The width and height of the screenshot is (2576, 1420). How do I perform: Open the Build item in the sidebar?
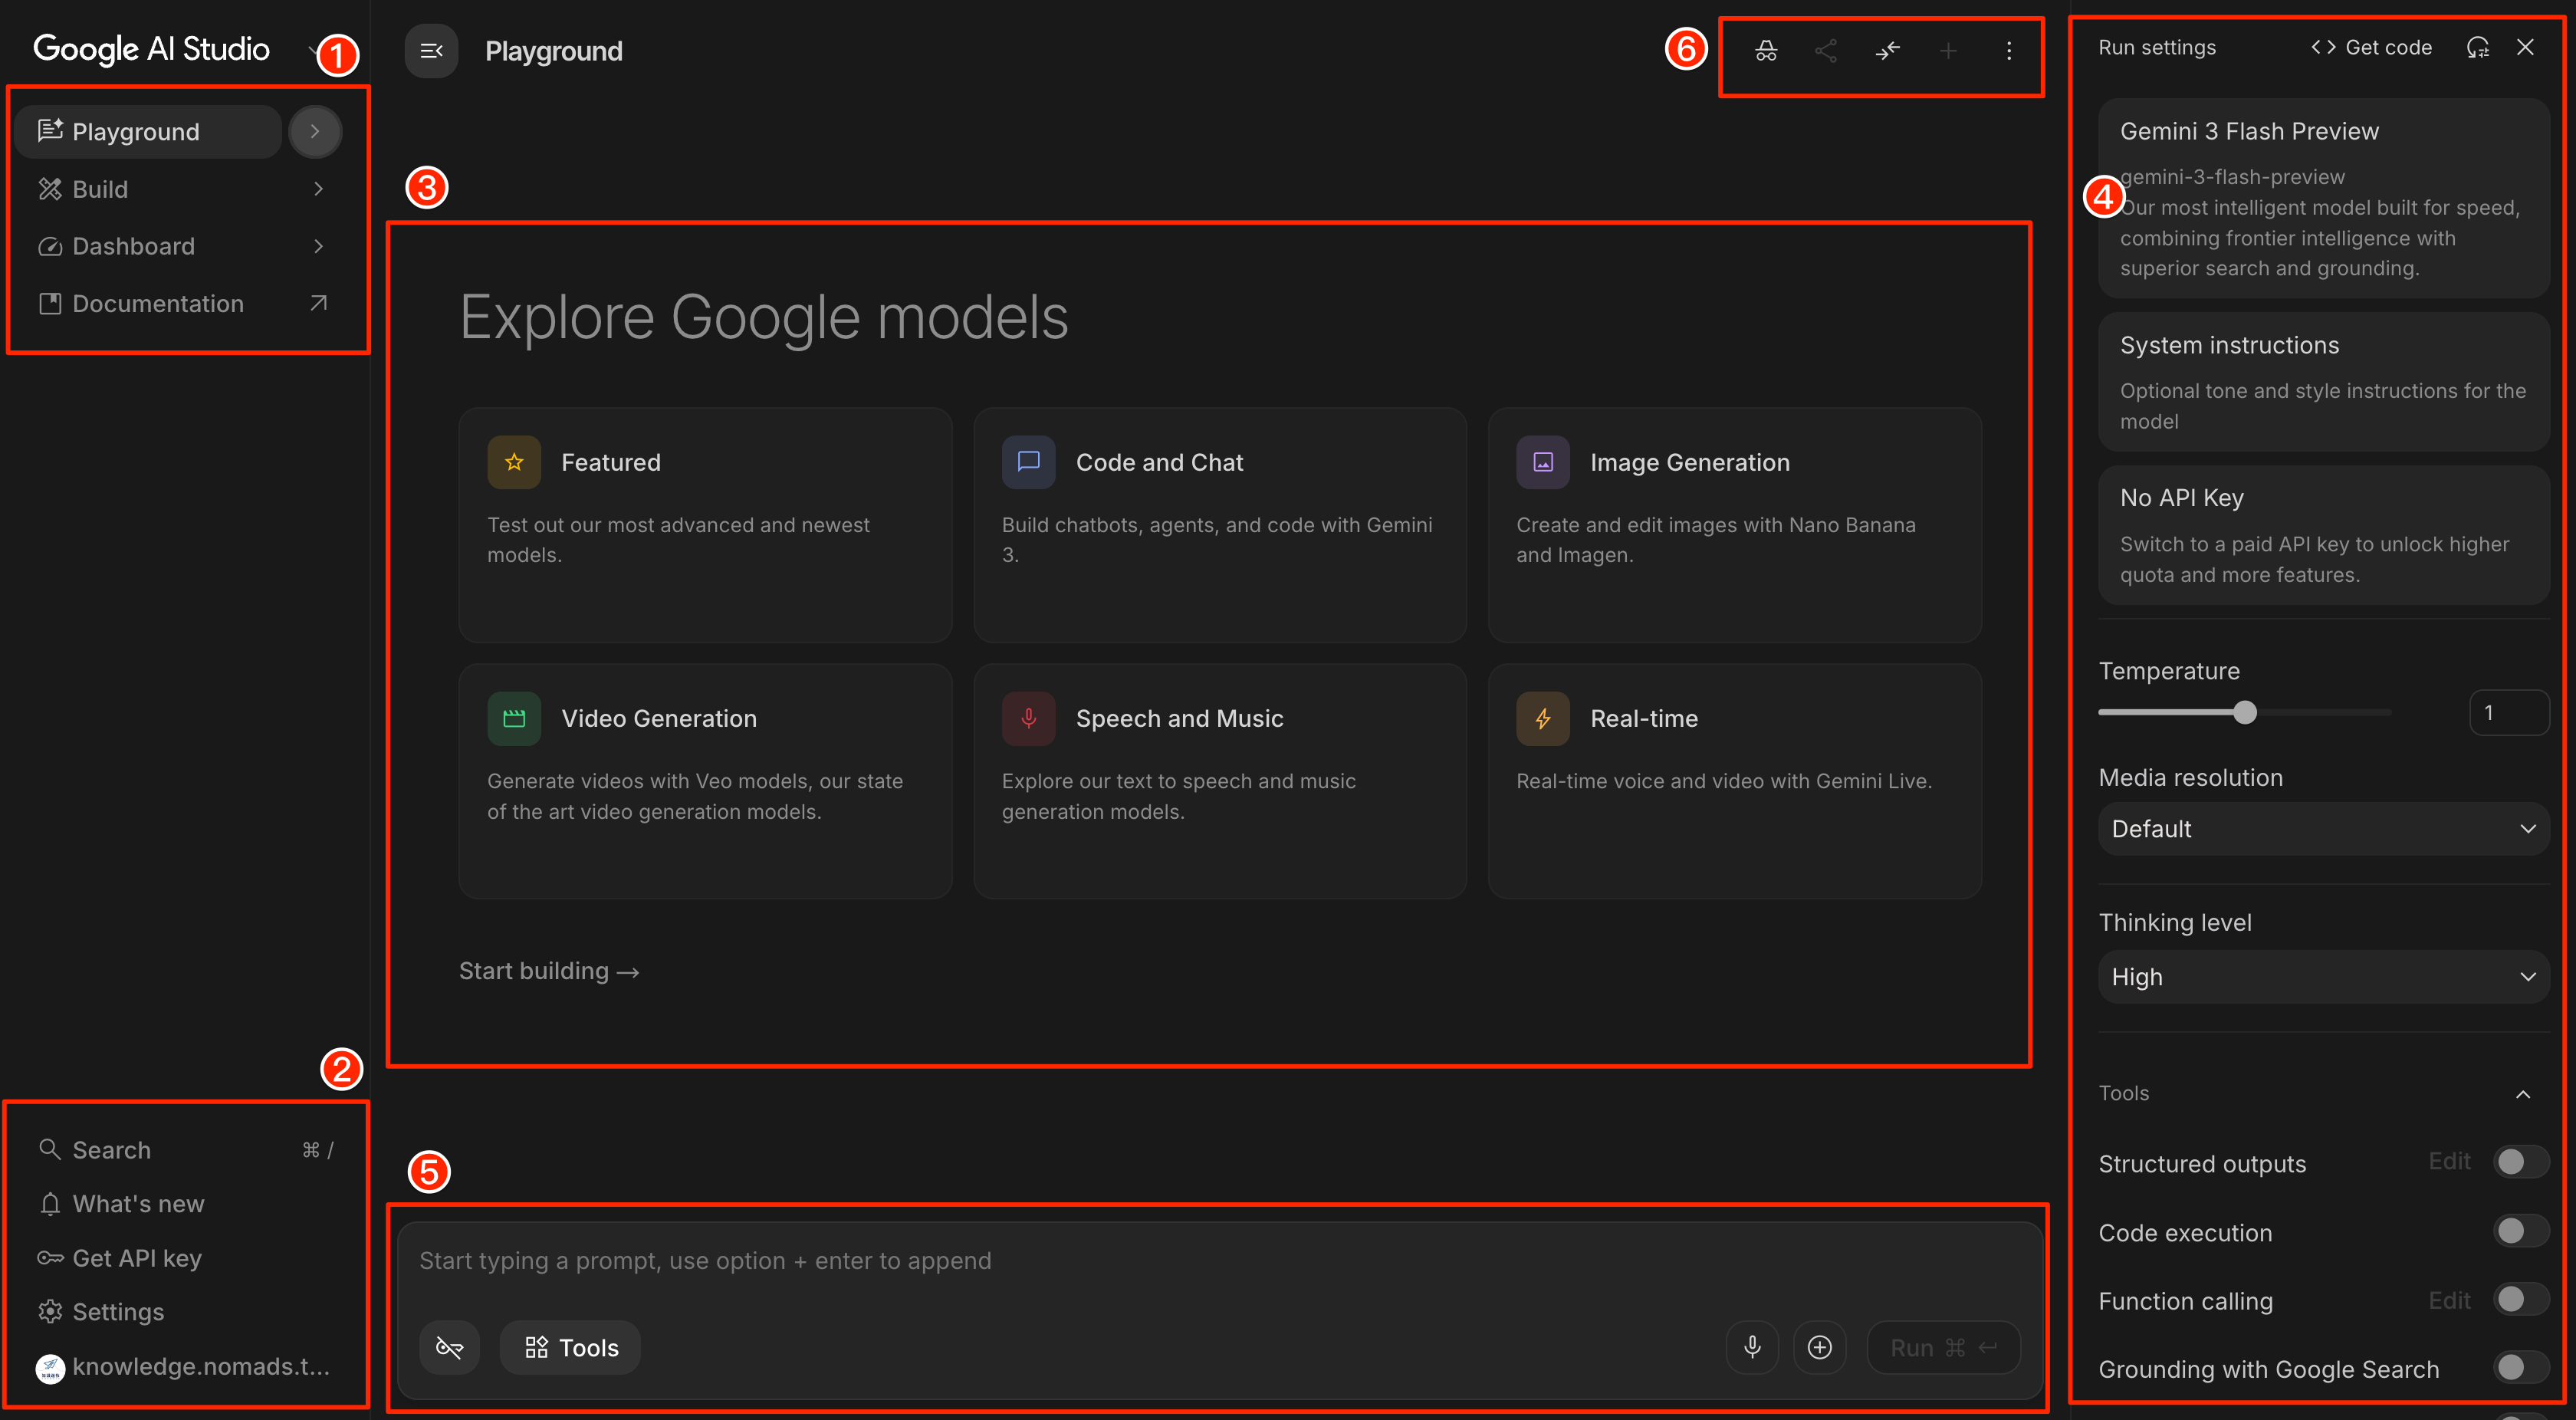coord(101,189)
